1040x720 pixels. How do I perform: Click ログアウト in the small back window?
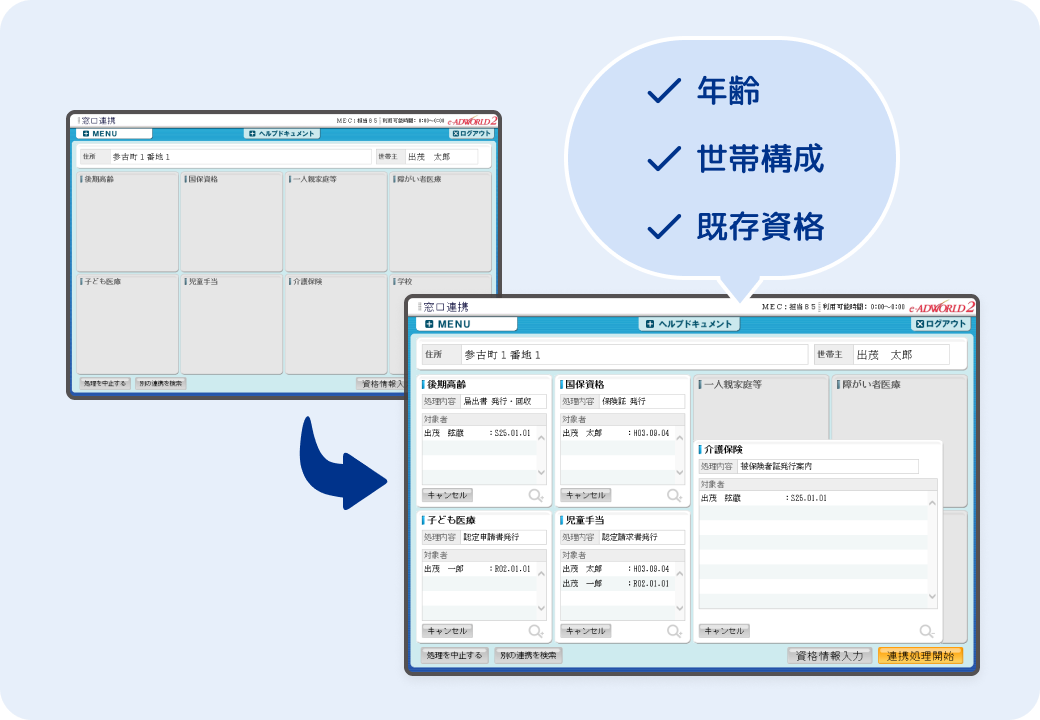(x=472, y=133)
